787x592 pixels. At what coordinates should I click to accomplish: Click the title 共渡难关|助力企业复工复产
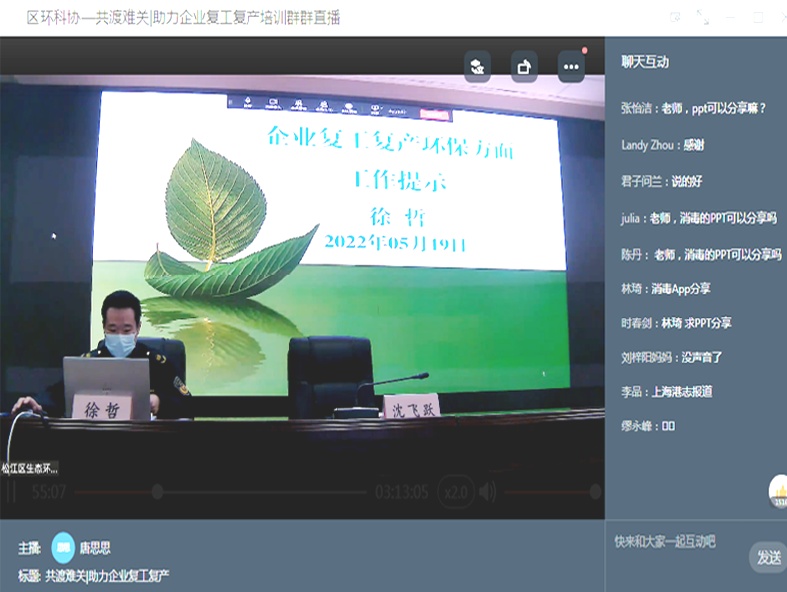click(107, 576)
